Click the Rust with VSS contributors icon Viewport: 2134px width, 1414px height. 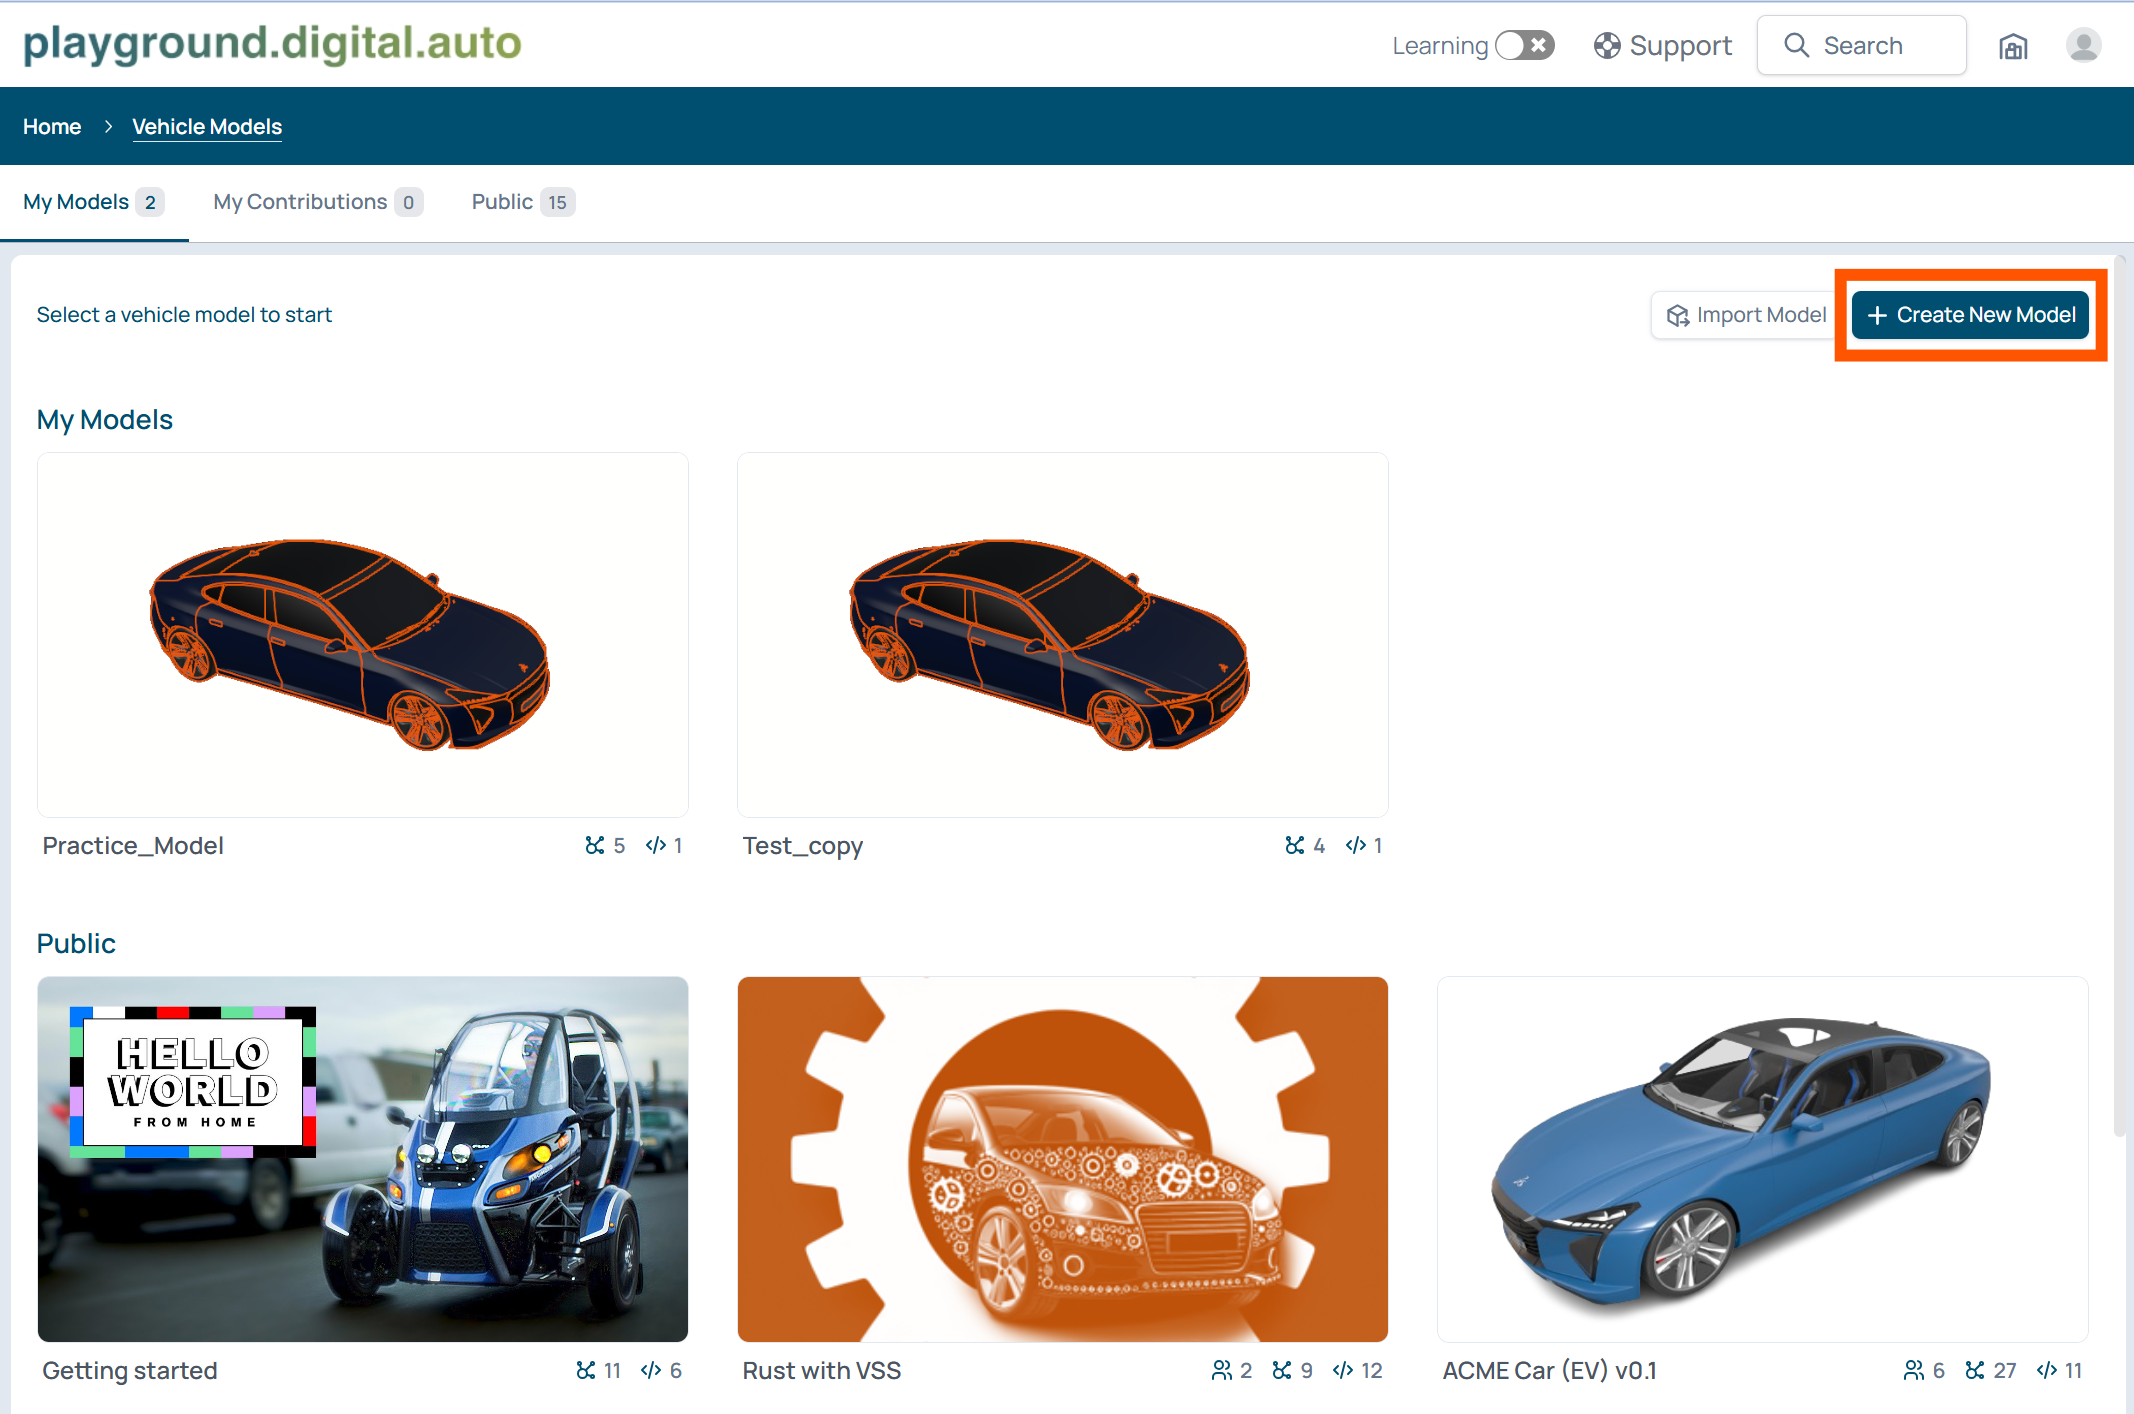point(1221,1370)
